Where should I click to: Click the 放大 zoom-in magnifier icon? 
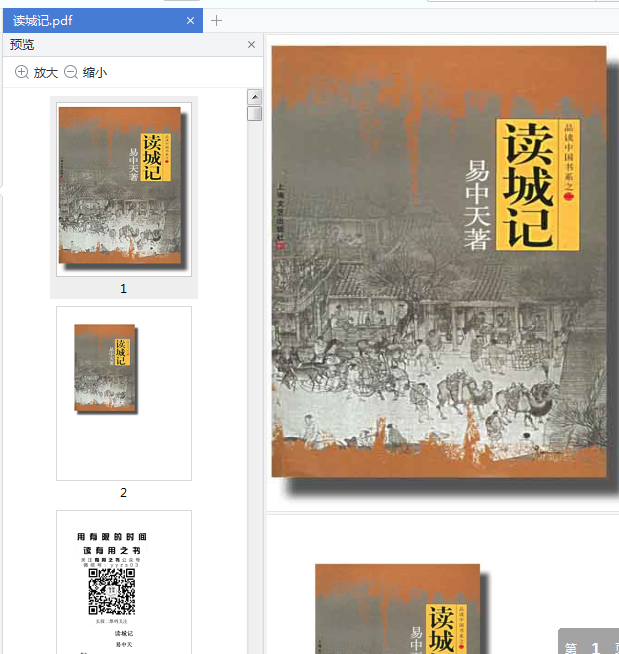point(22,72)
